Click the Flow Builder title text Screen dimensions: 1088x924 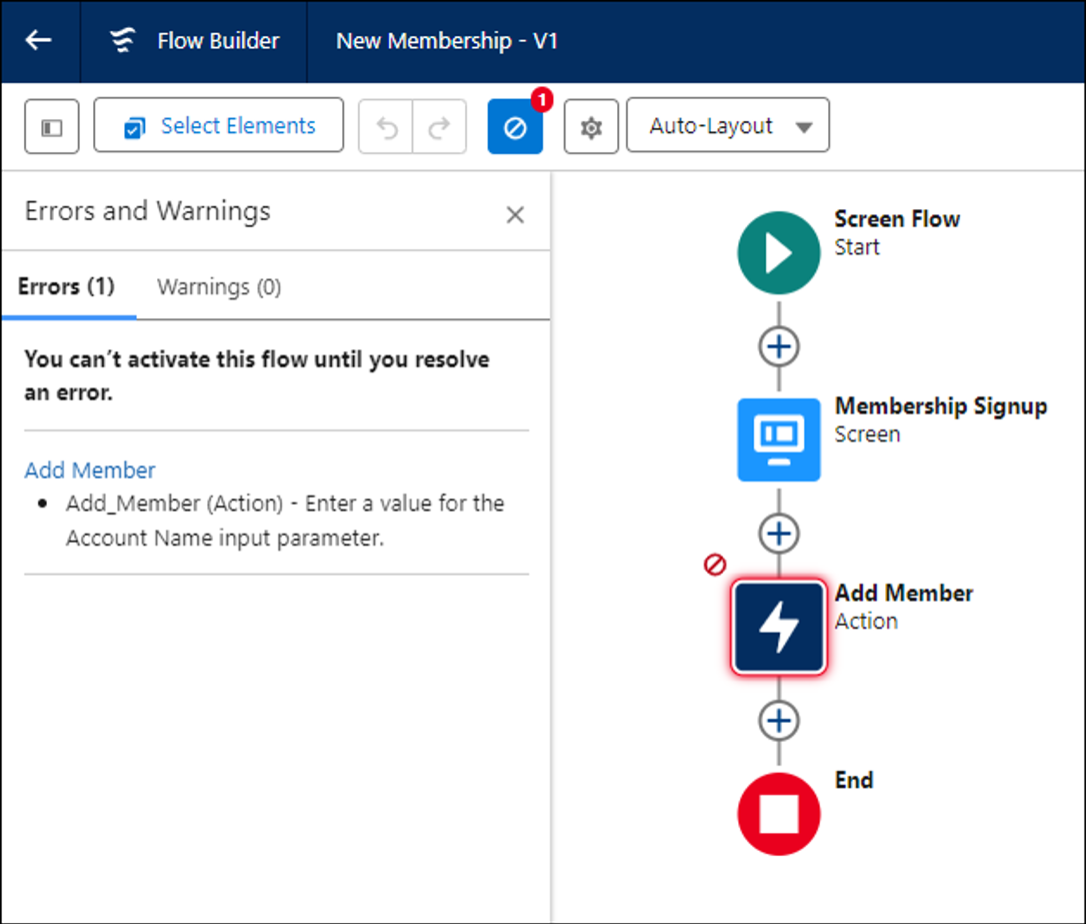[219, 41]
